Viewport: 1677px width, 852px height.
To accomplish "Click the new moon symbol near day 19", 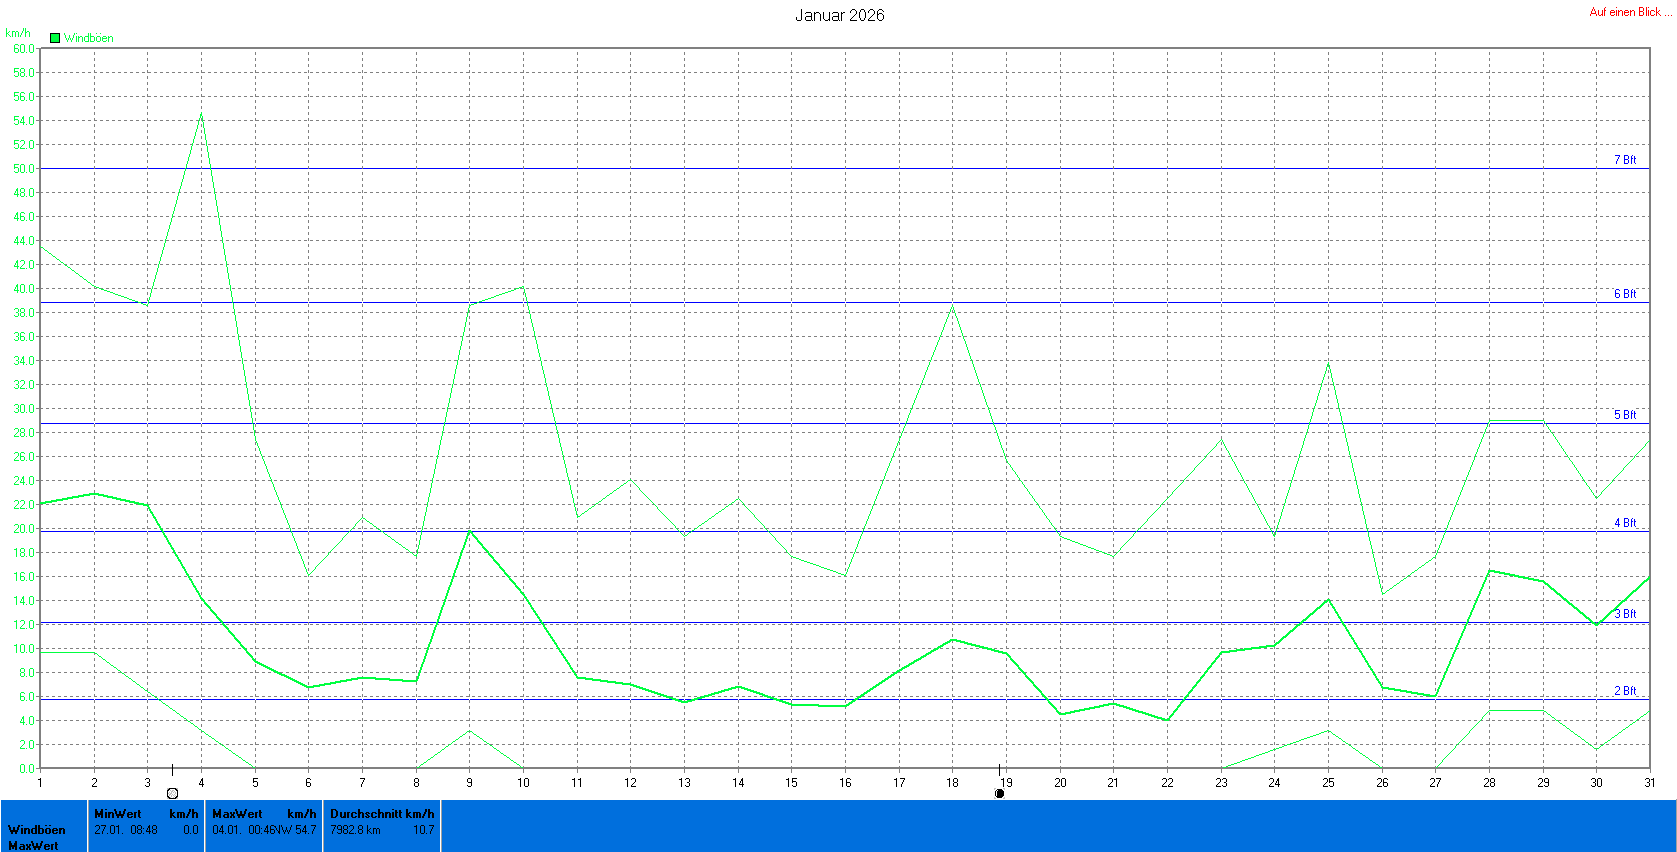I will [999, 793].
